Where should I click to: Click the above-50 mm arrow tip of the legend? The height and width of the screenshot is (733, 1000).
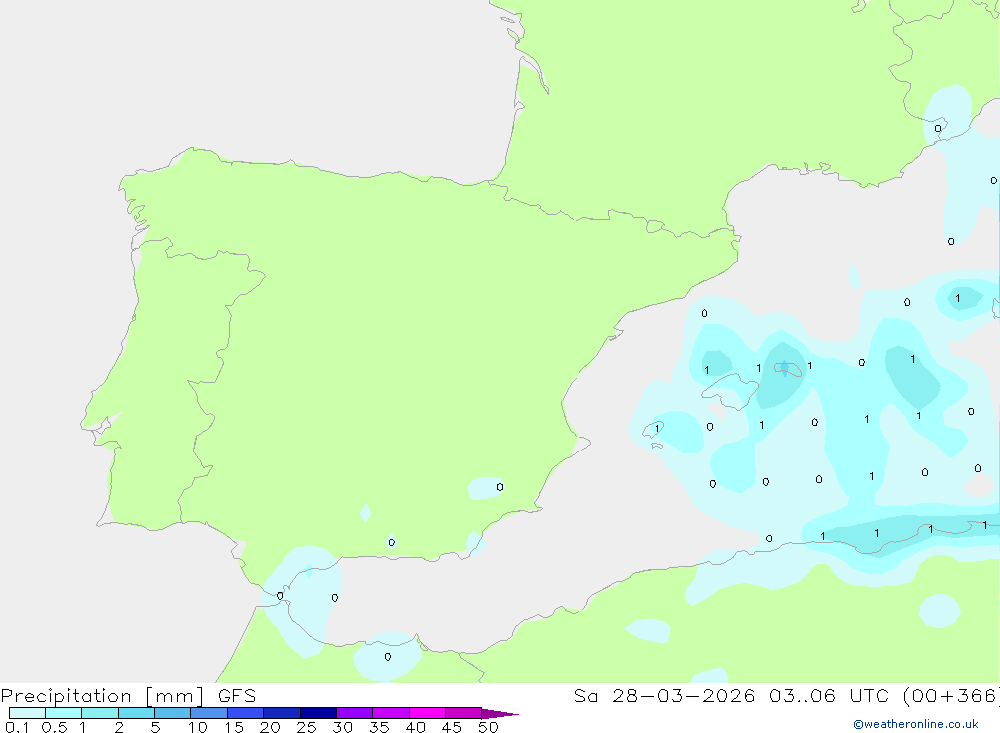click(x=500, y=713)
